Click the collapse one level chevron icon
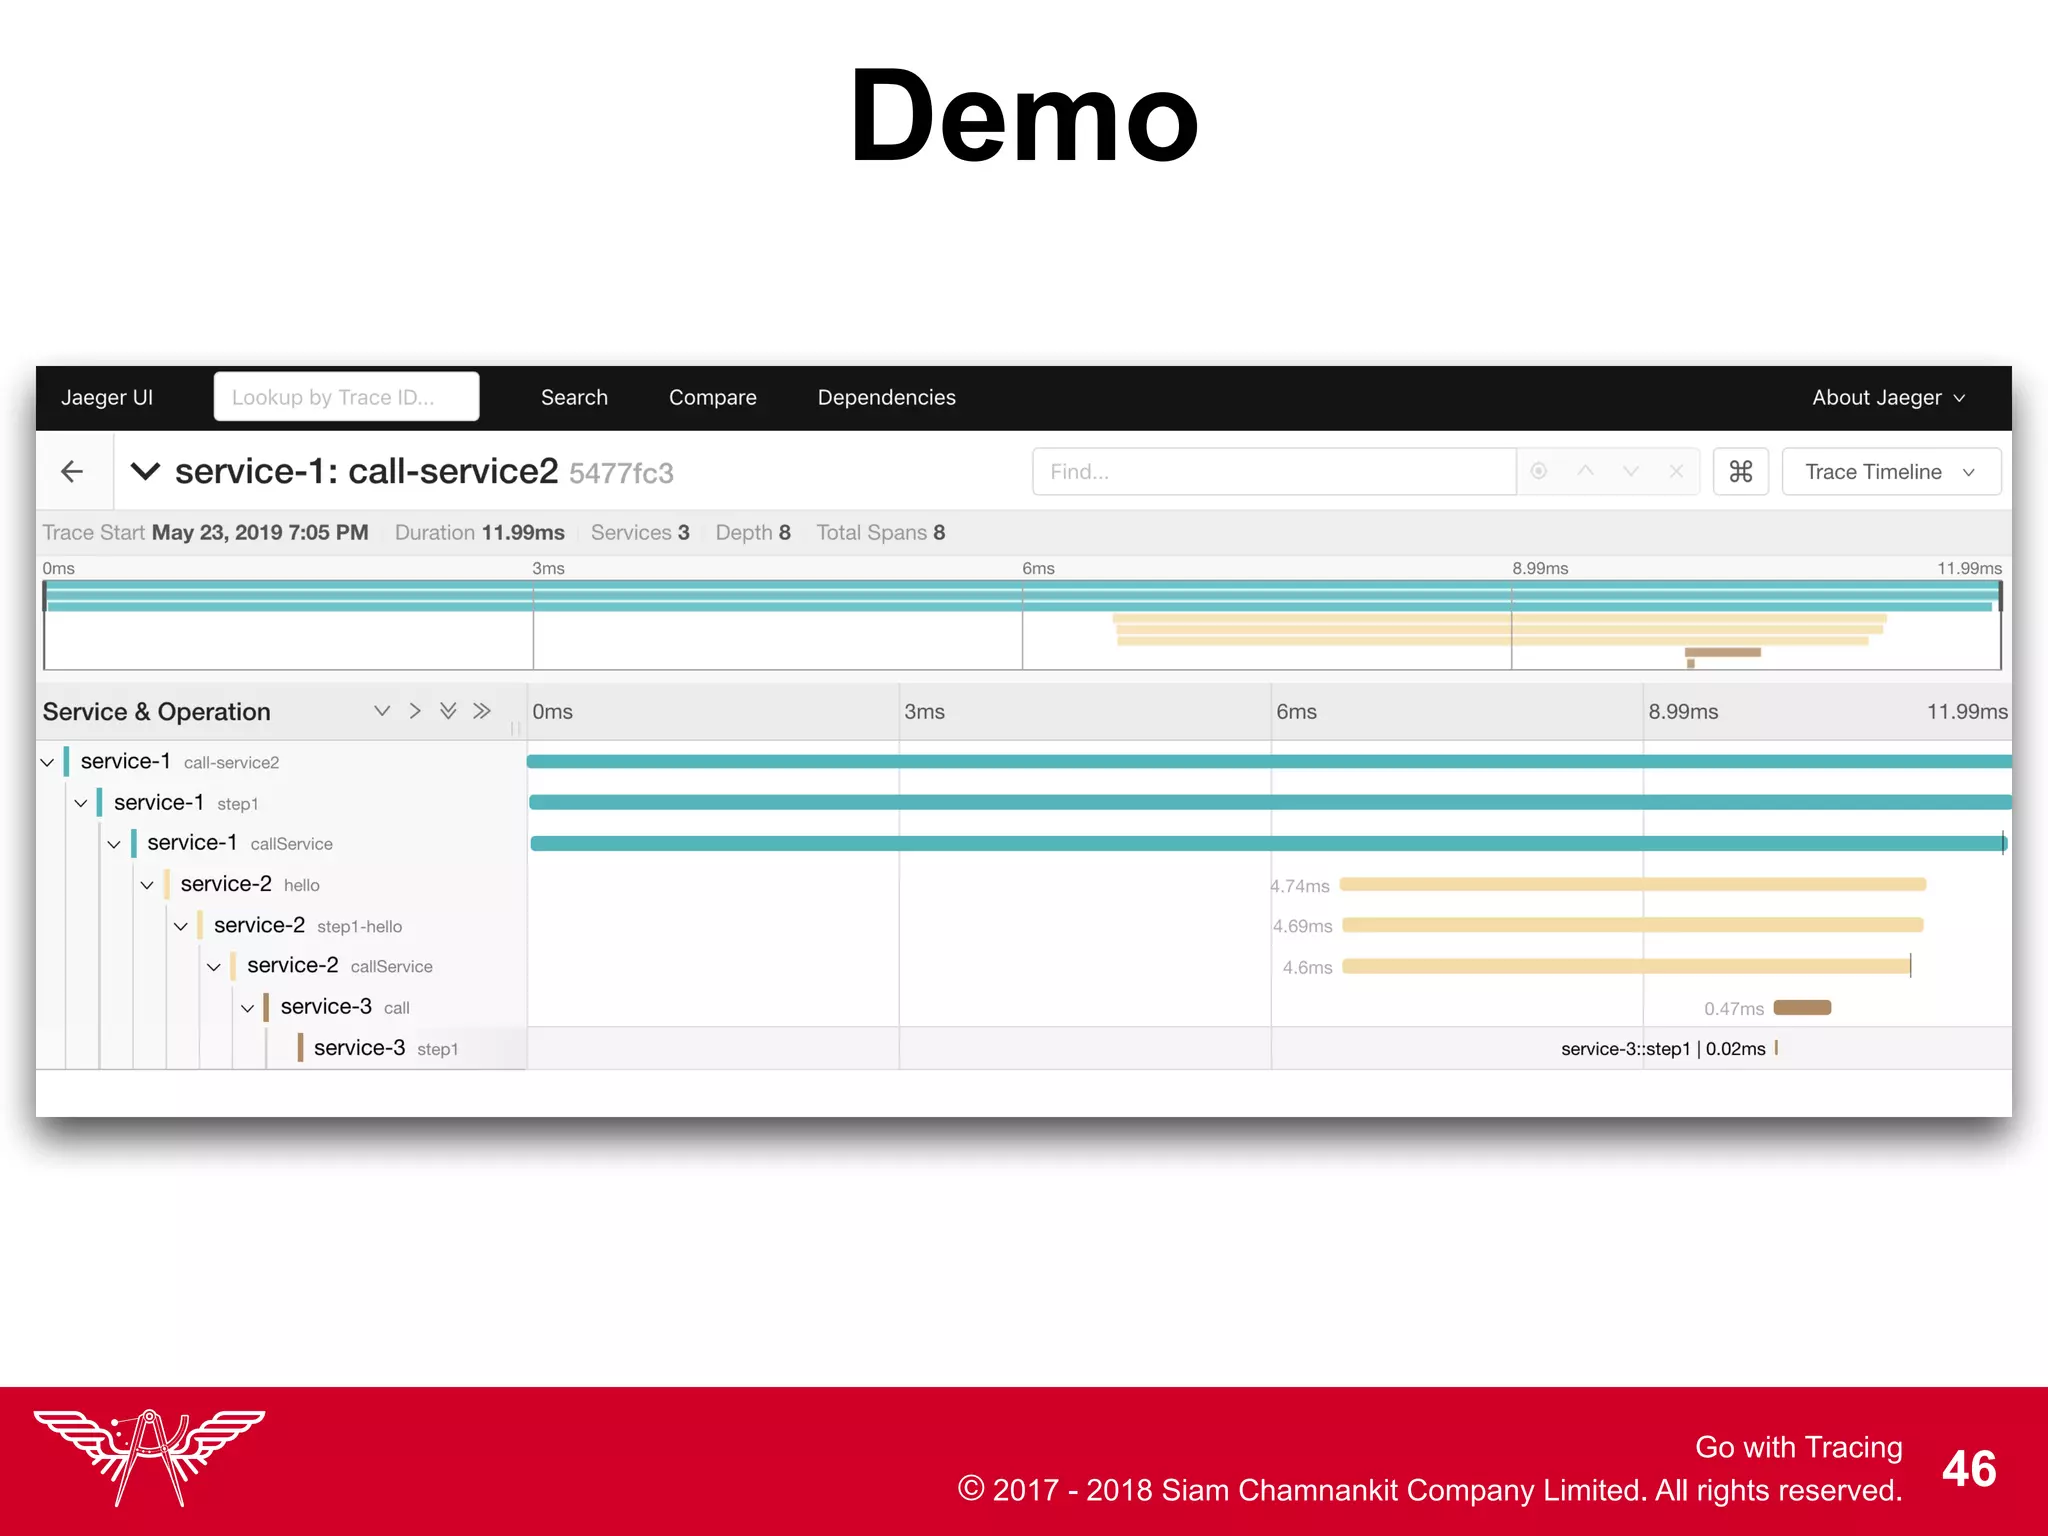Viewport: 2048px width, 1536px height. pyautogui.click(x=415, y=711)
